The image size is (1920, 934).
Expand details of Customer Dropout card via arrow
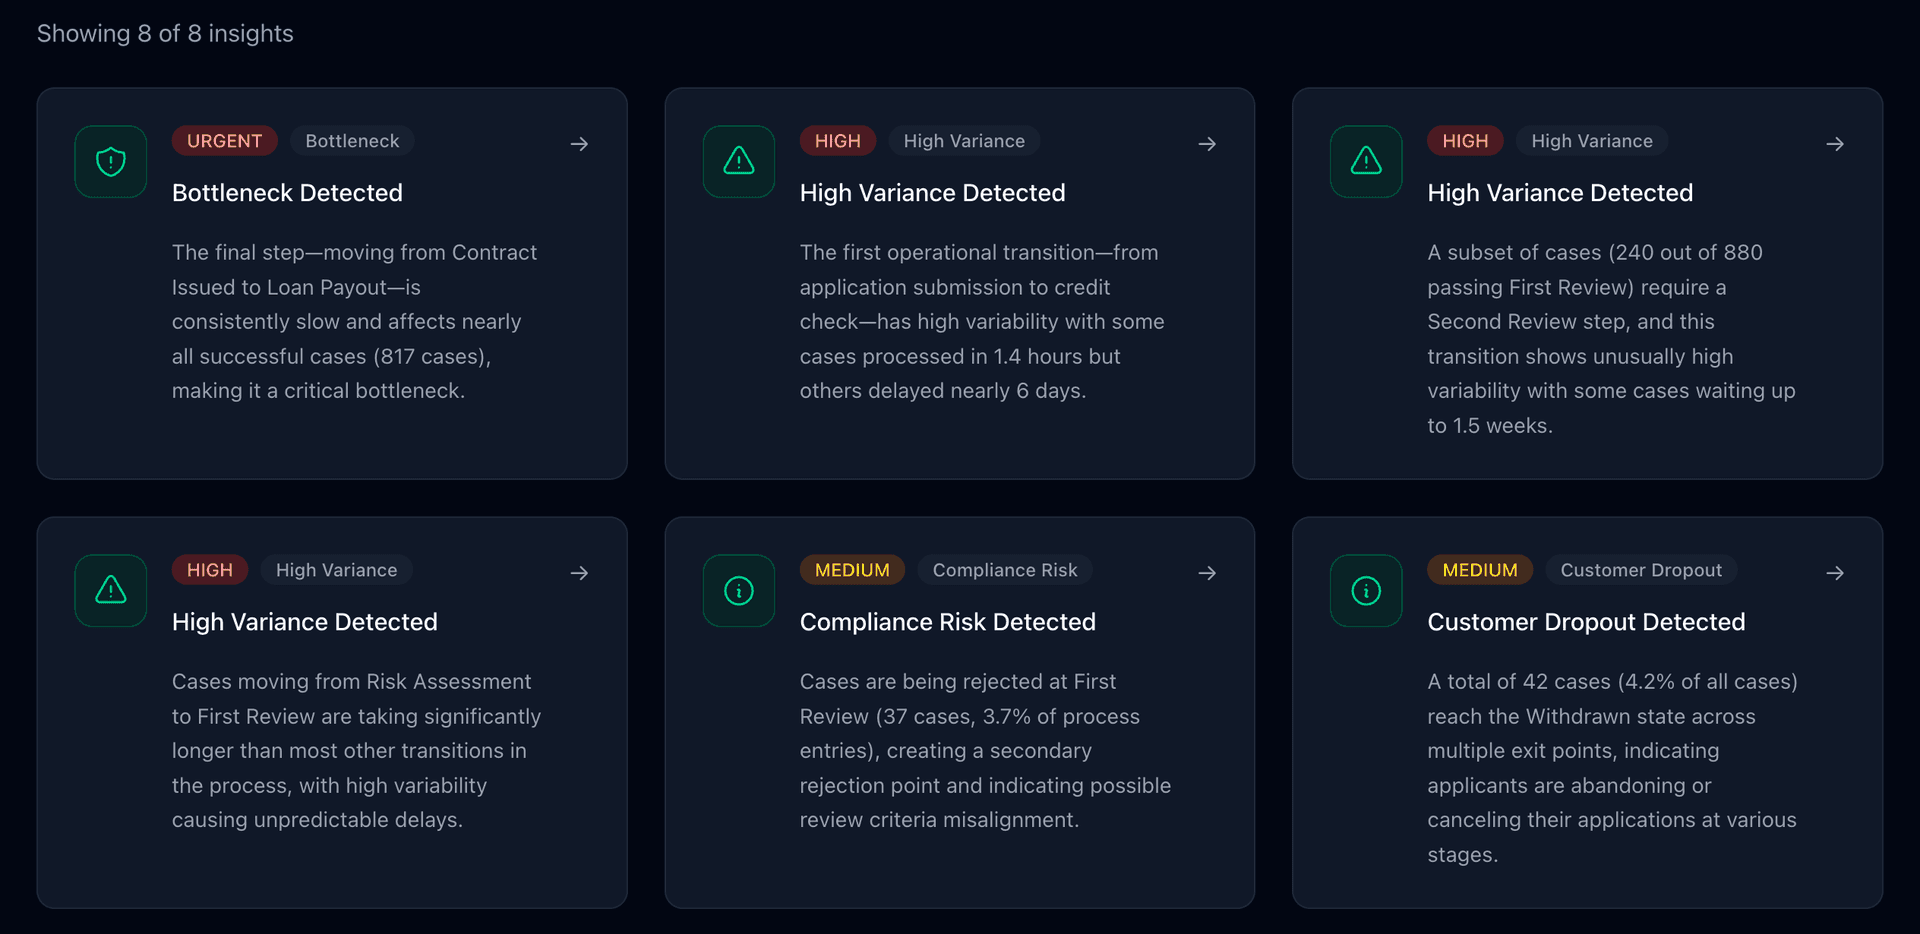click(x=1836, y=573)
